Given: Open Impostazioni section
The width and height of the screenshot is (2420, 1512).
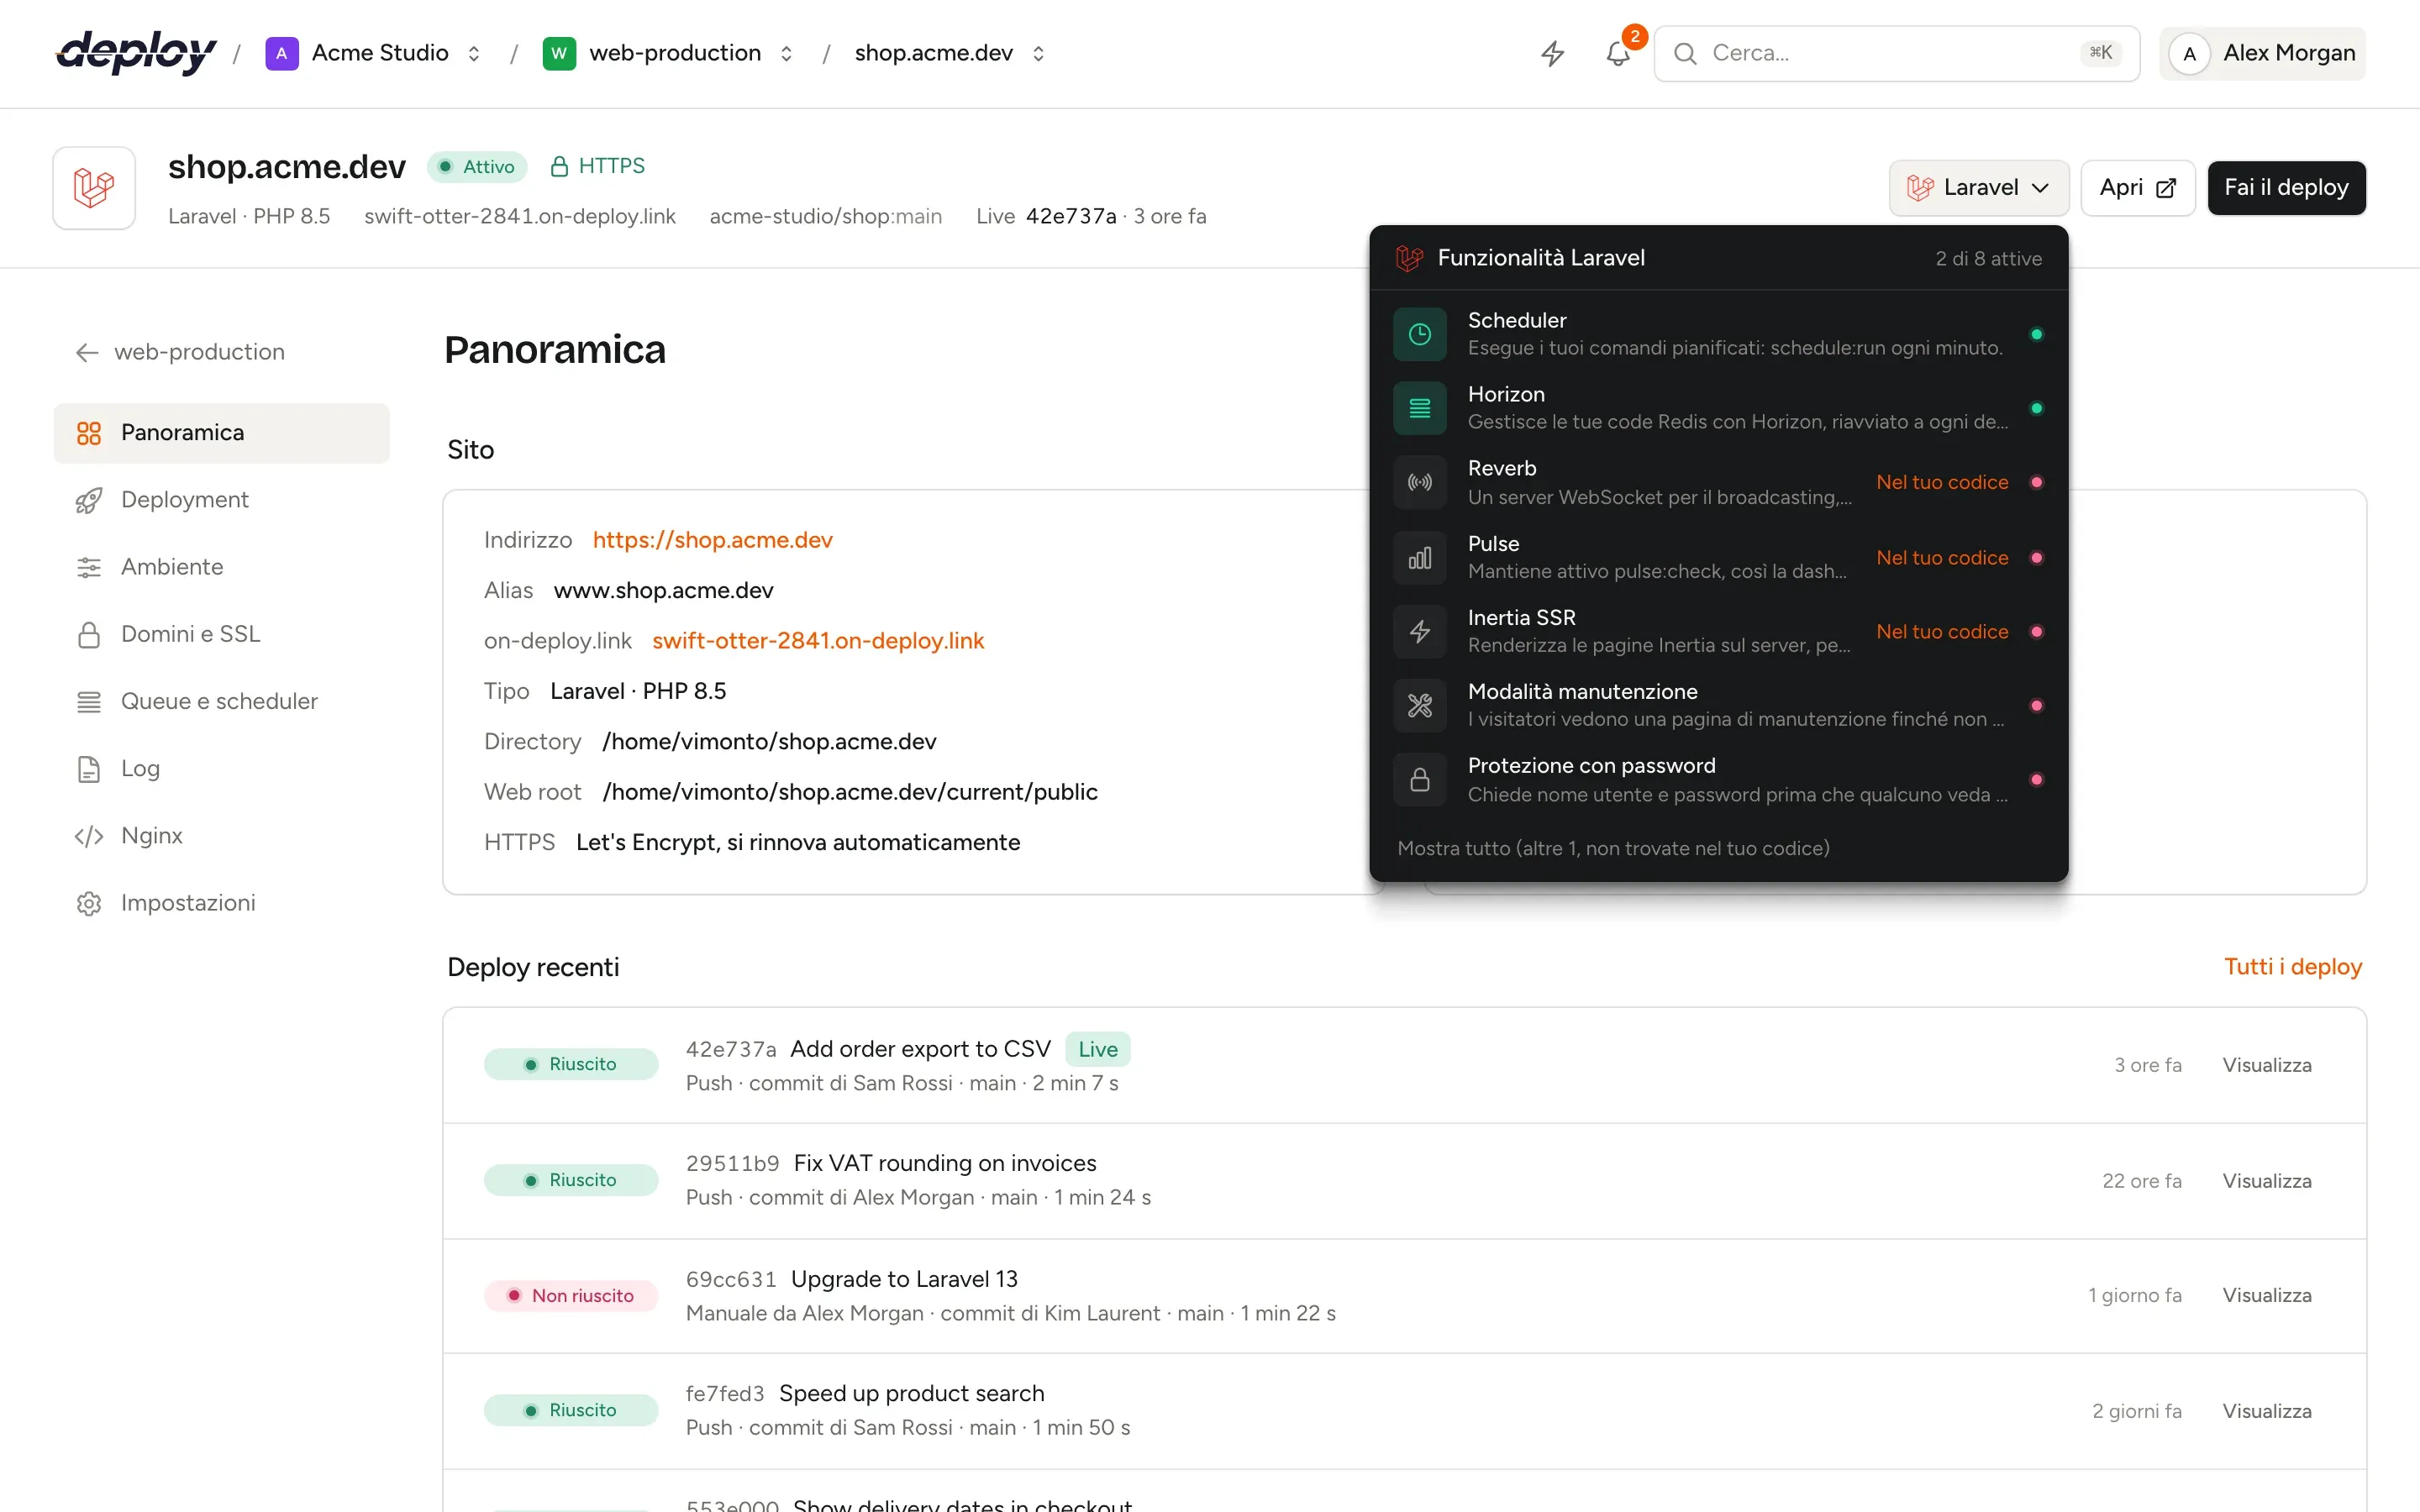Looking at the screenshot, I should point(221,902).
